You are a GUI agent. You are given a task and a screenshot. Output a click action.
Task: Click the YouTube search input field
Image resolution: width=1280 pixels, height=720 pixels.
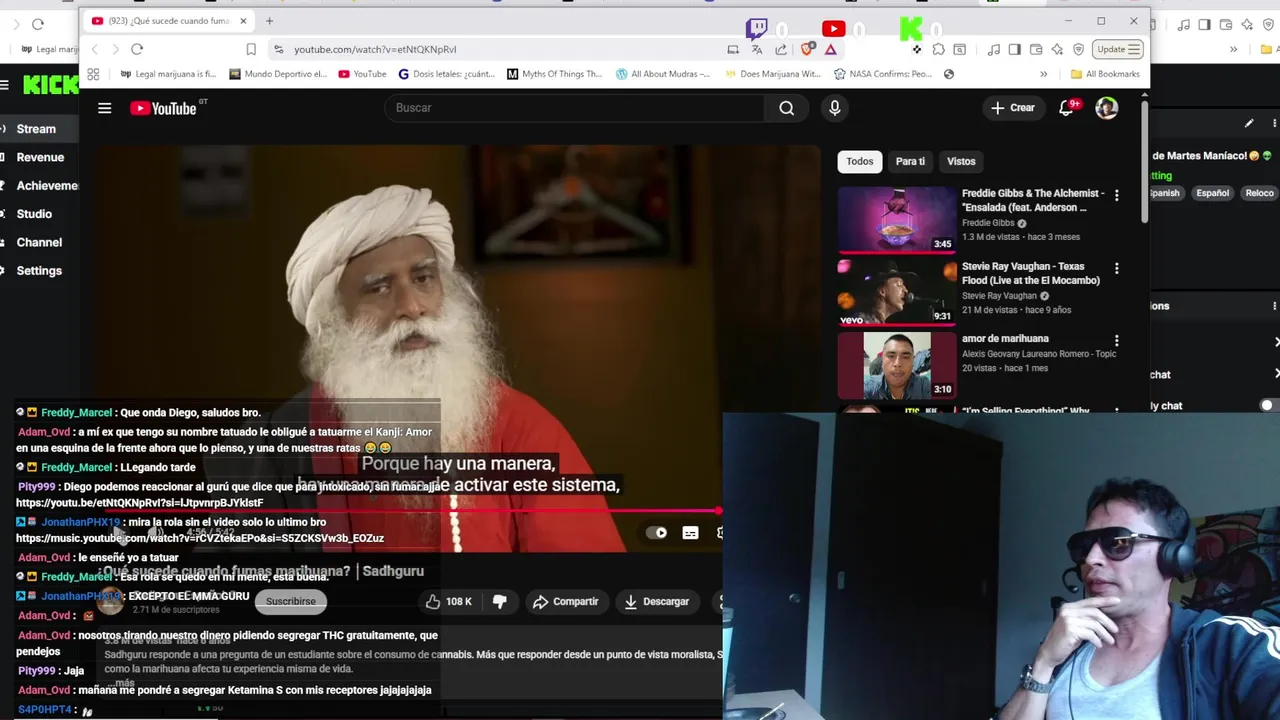click(x=575, y=108)
